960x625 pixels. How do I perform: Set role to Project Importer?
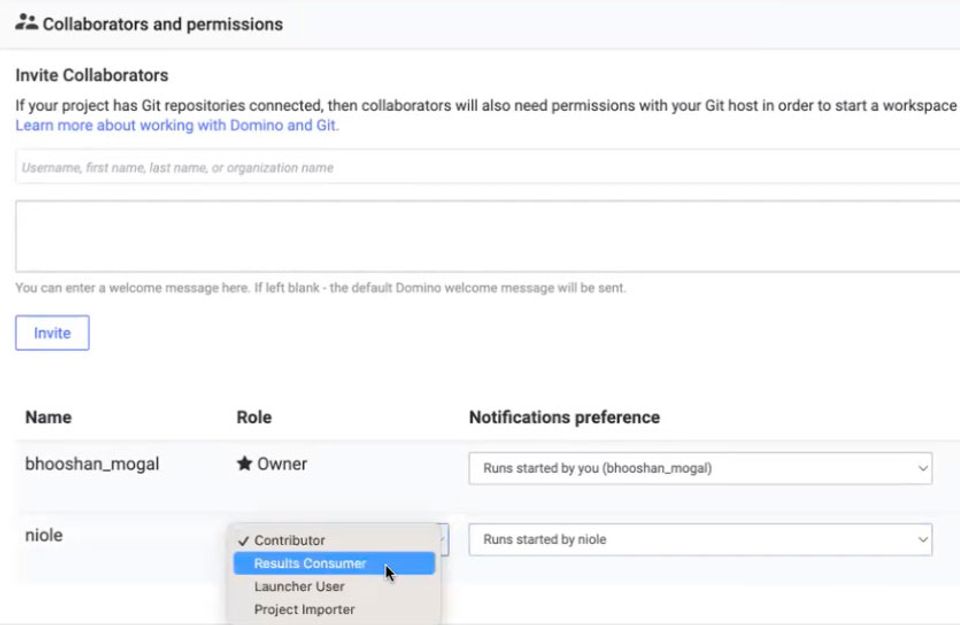(x=304, y=609)
